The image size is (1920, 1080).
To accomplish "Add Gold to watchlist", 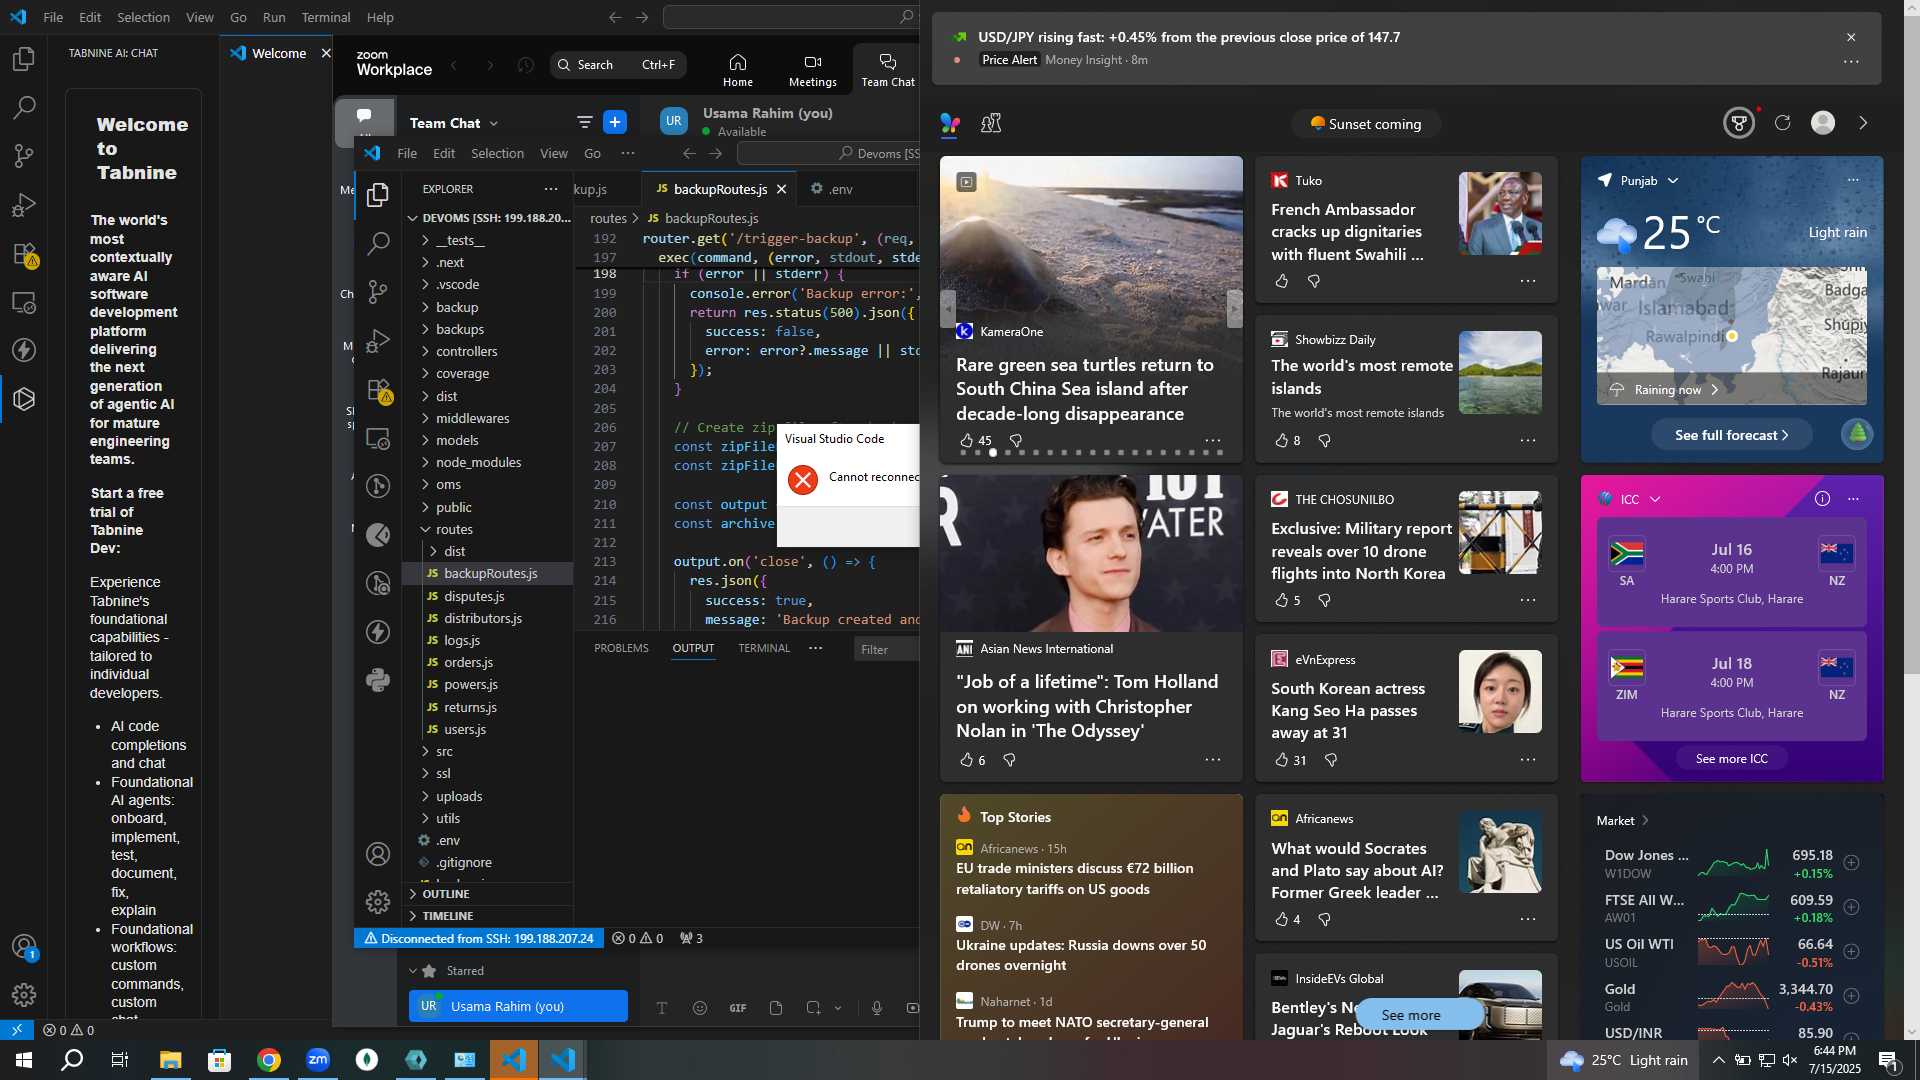I will click(x=1852, y=996).
